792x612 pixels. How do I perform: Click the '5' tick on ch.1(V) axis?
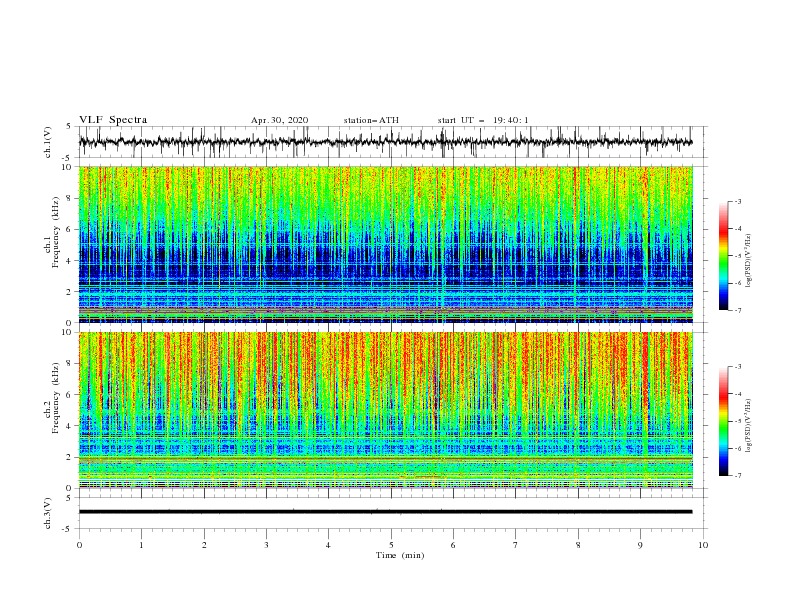pyautogui.click(x=69, y=126)
